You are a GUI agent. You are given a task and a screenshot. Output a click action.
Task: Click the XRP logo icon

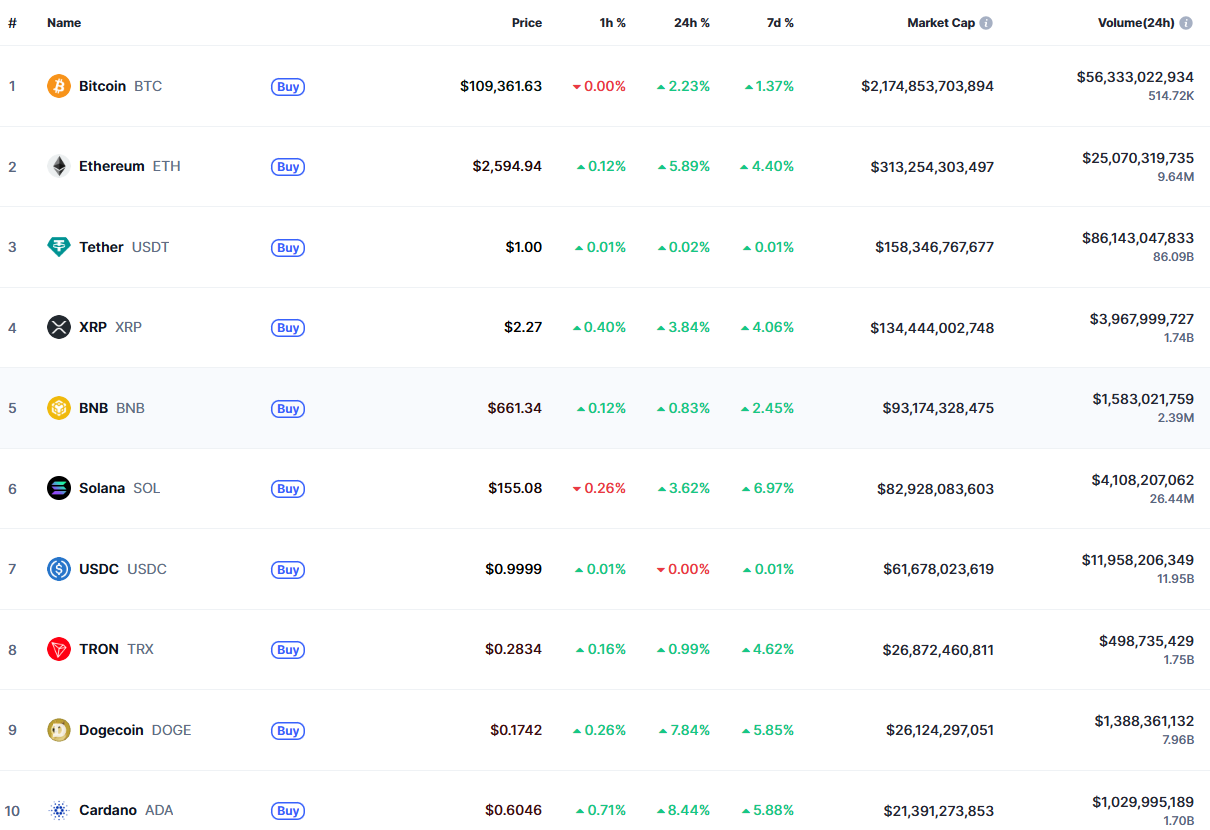tap(59, 327)
